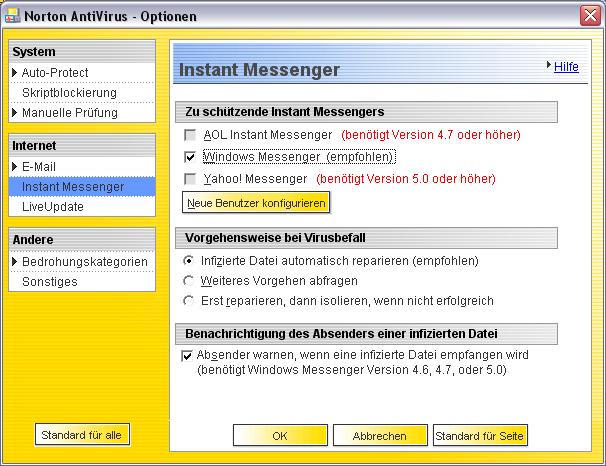Click the Norton AntiVirus title bar icon
This screenshot has width=606, height=466.
point(12,15)
